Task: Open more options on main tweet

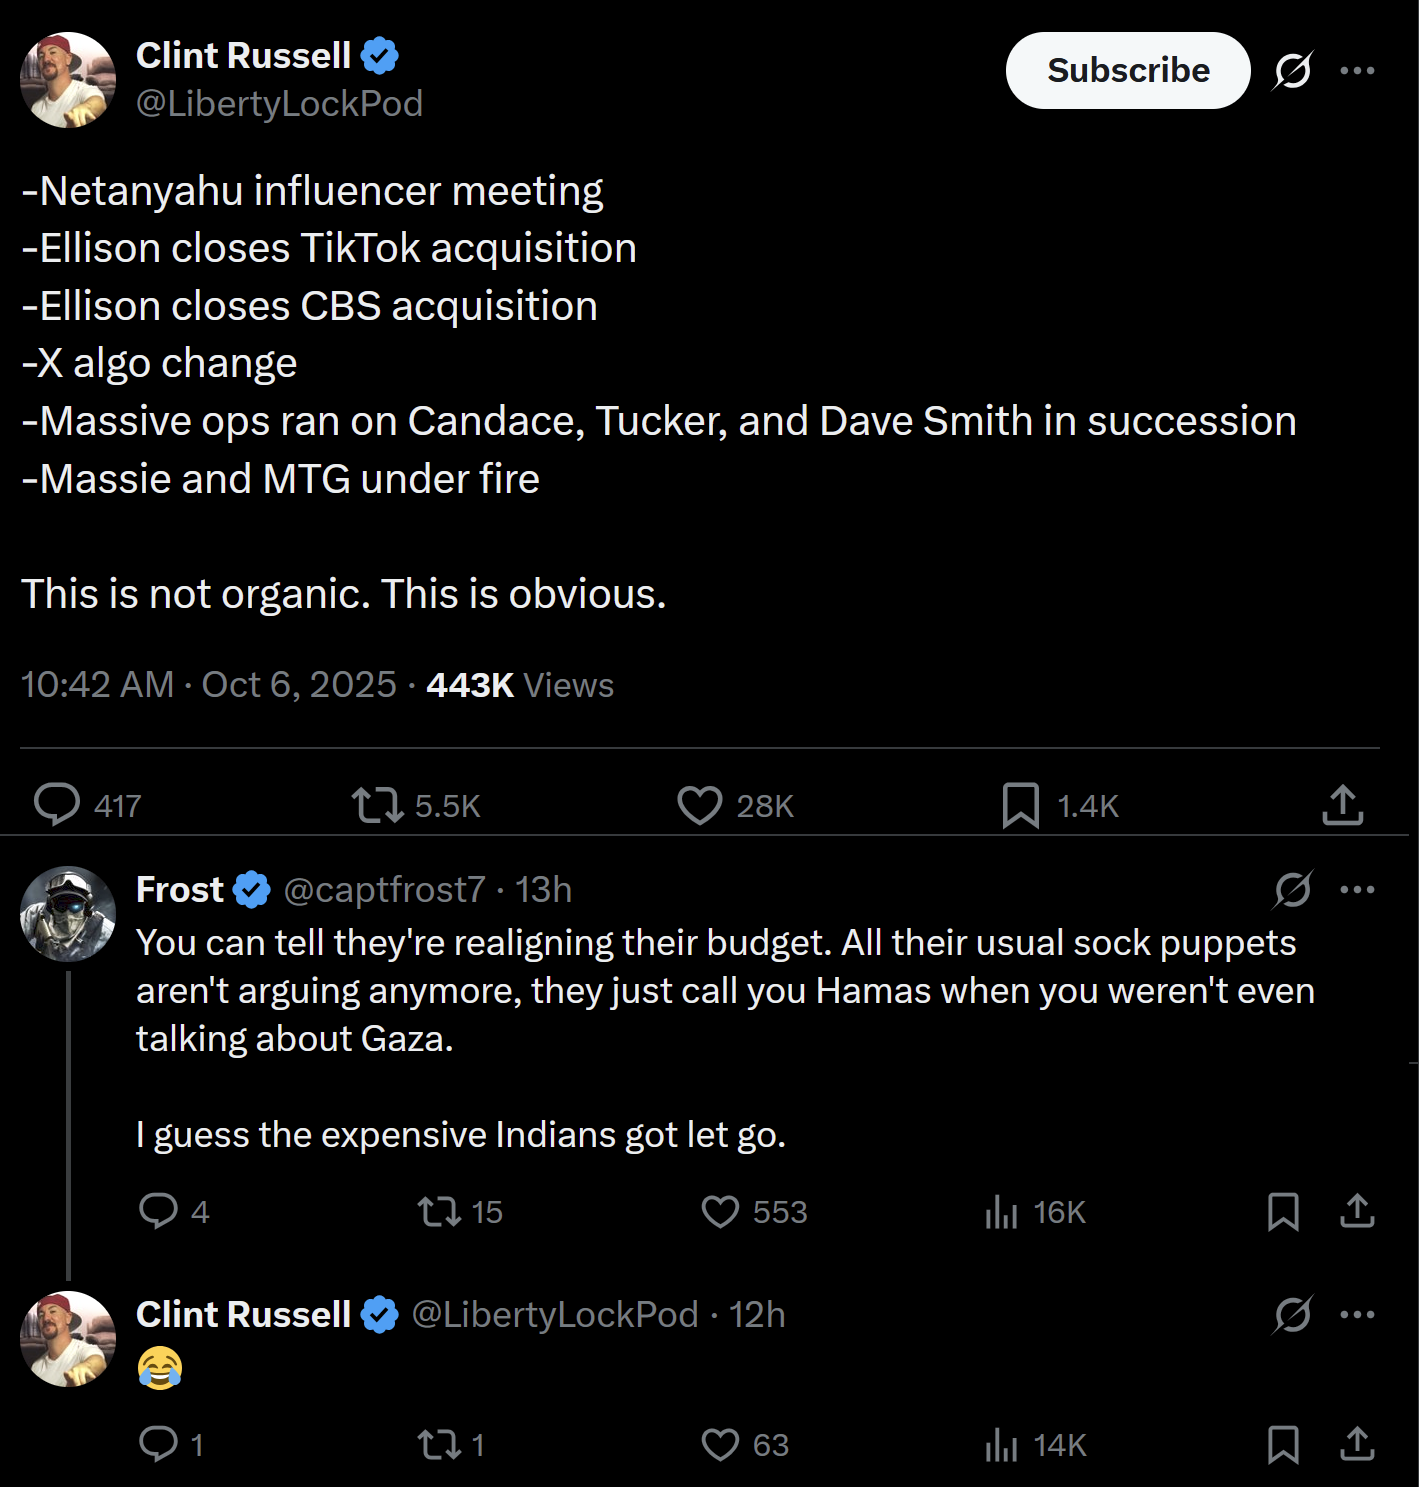Action: tap(1357, 70)
